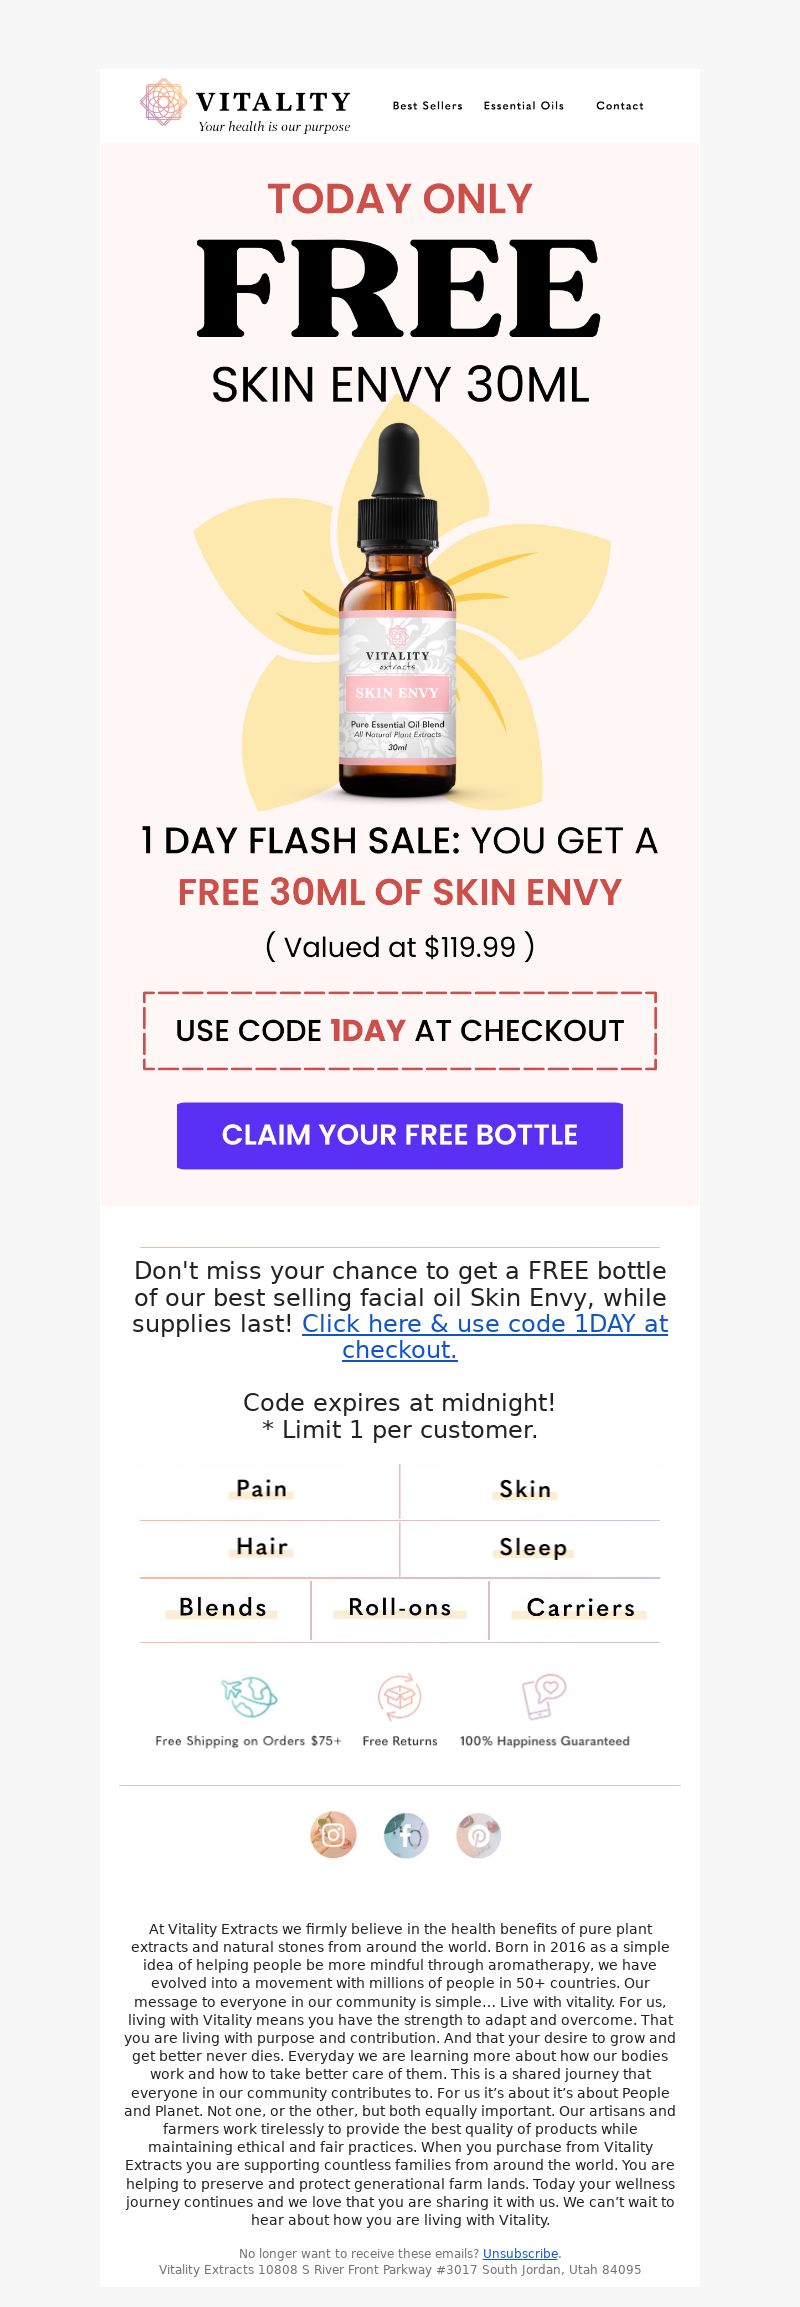Click the Unsubscribe link

[x=520, y=2253]
